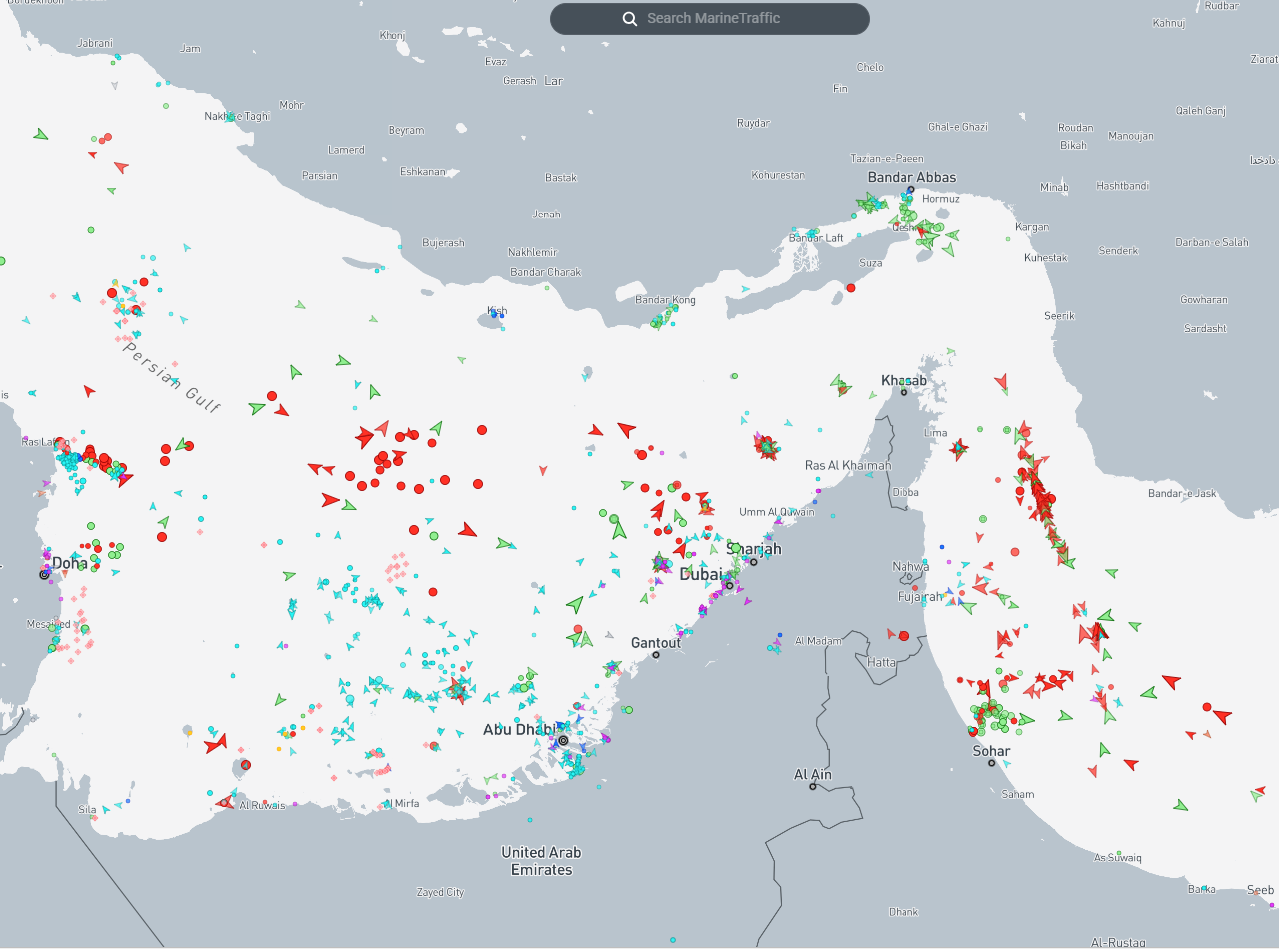The height and width of the screenshot is (949, 1279).
Task: Click the Search MarineTraffic input field
Action: [710, 18]
